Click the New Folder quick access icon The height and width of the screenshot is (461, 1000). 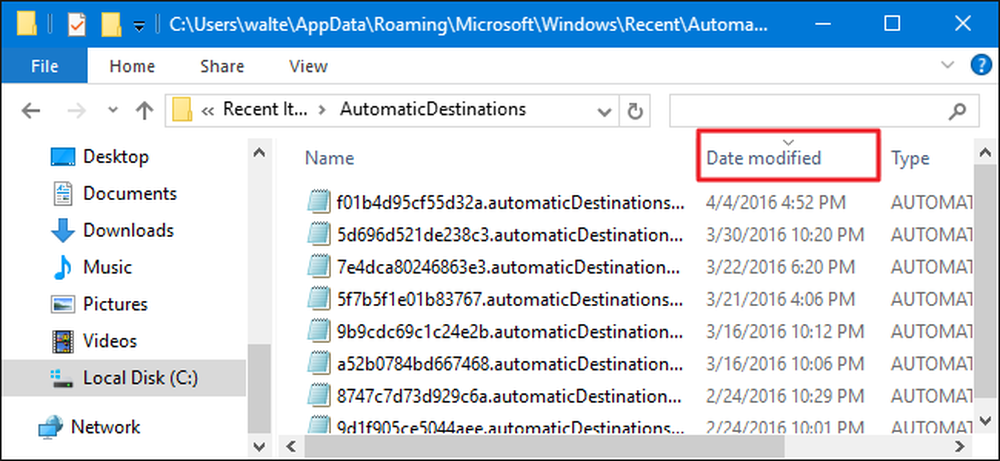click(x=111, y=26)
